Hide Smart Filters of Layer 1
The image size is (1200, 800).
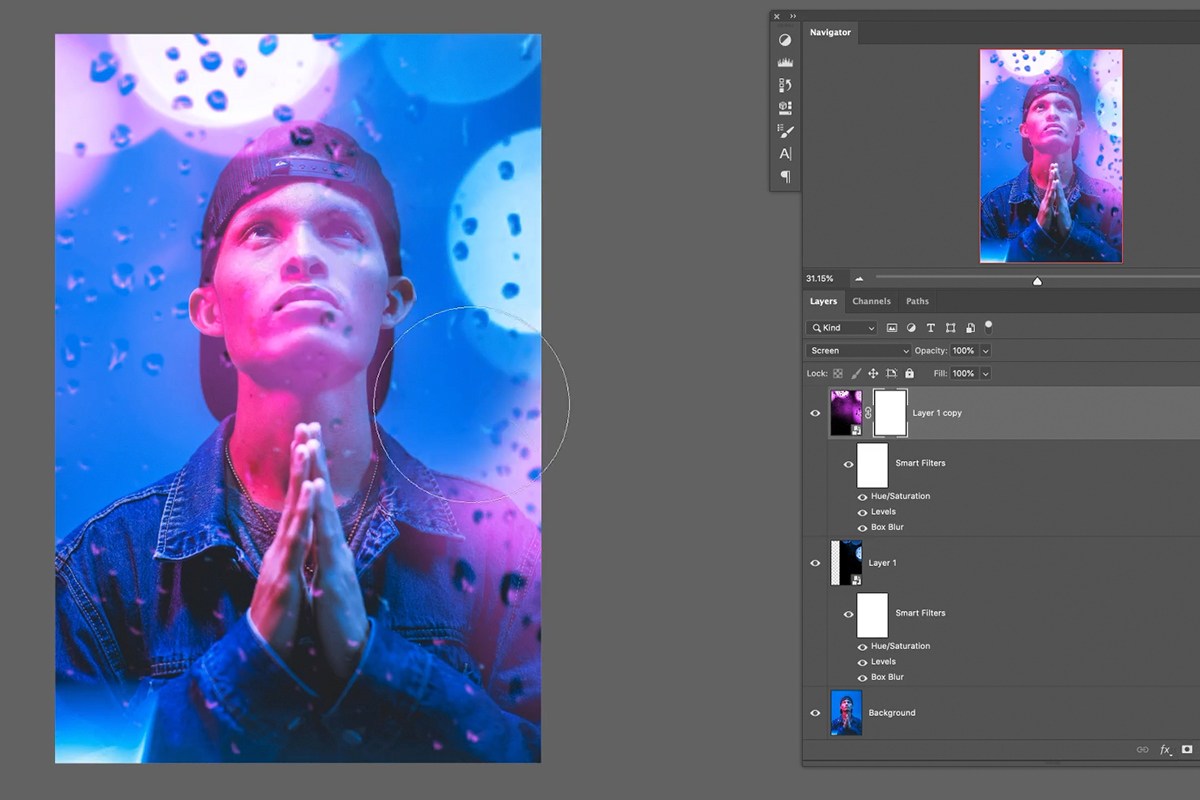(848, 614)
